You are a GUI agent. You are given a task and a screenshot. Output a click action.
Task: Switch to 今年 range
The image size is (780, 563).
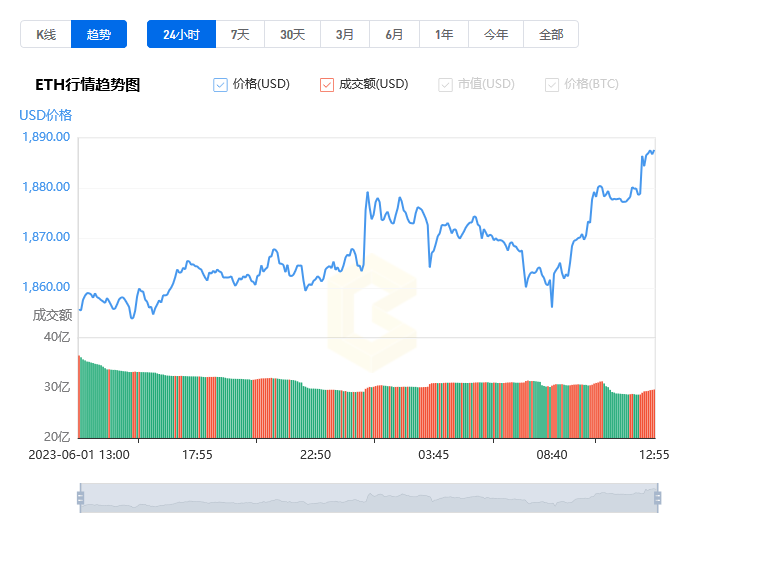(496, 34)
